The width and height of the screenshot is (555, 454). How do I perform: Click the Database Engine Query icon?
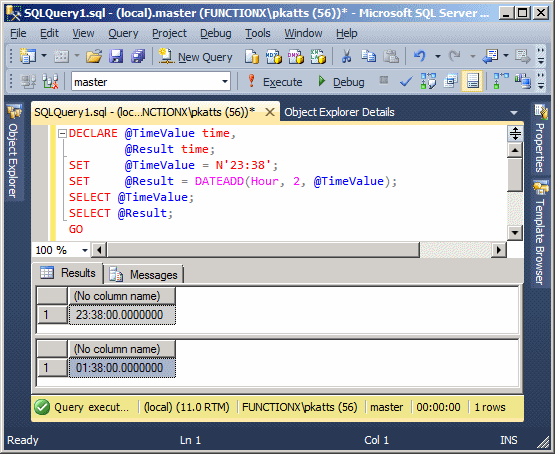pyautogui.click(x=252, y=56)
